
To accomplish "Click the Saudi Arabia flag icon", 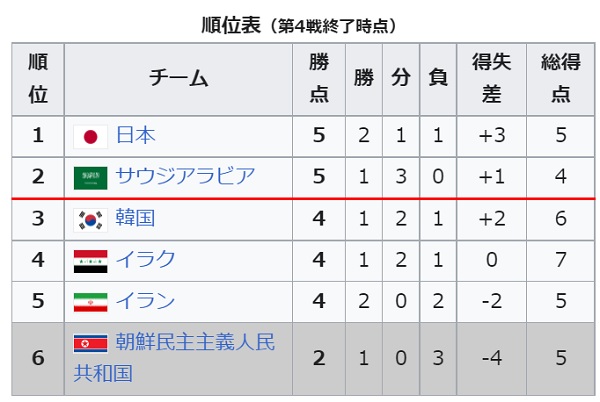I will 90,178.
